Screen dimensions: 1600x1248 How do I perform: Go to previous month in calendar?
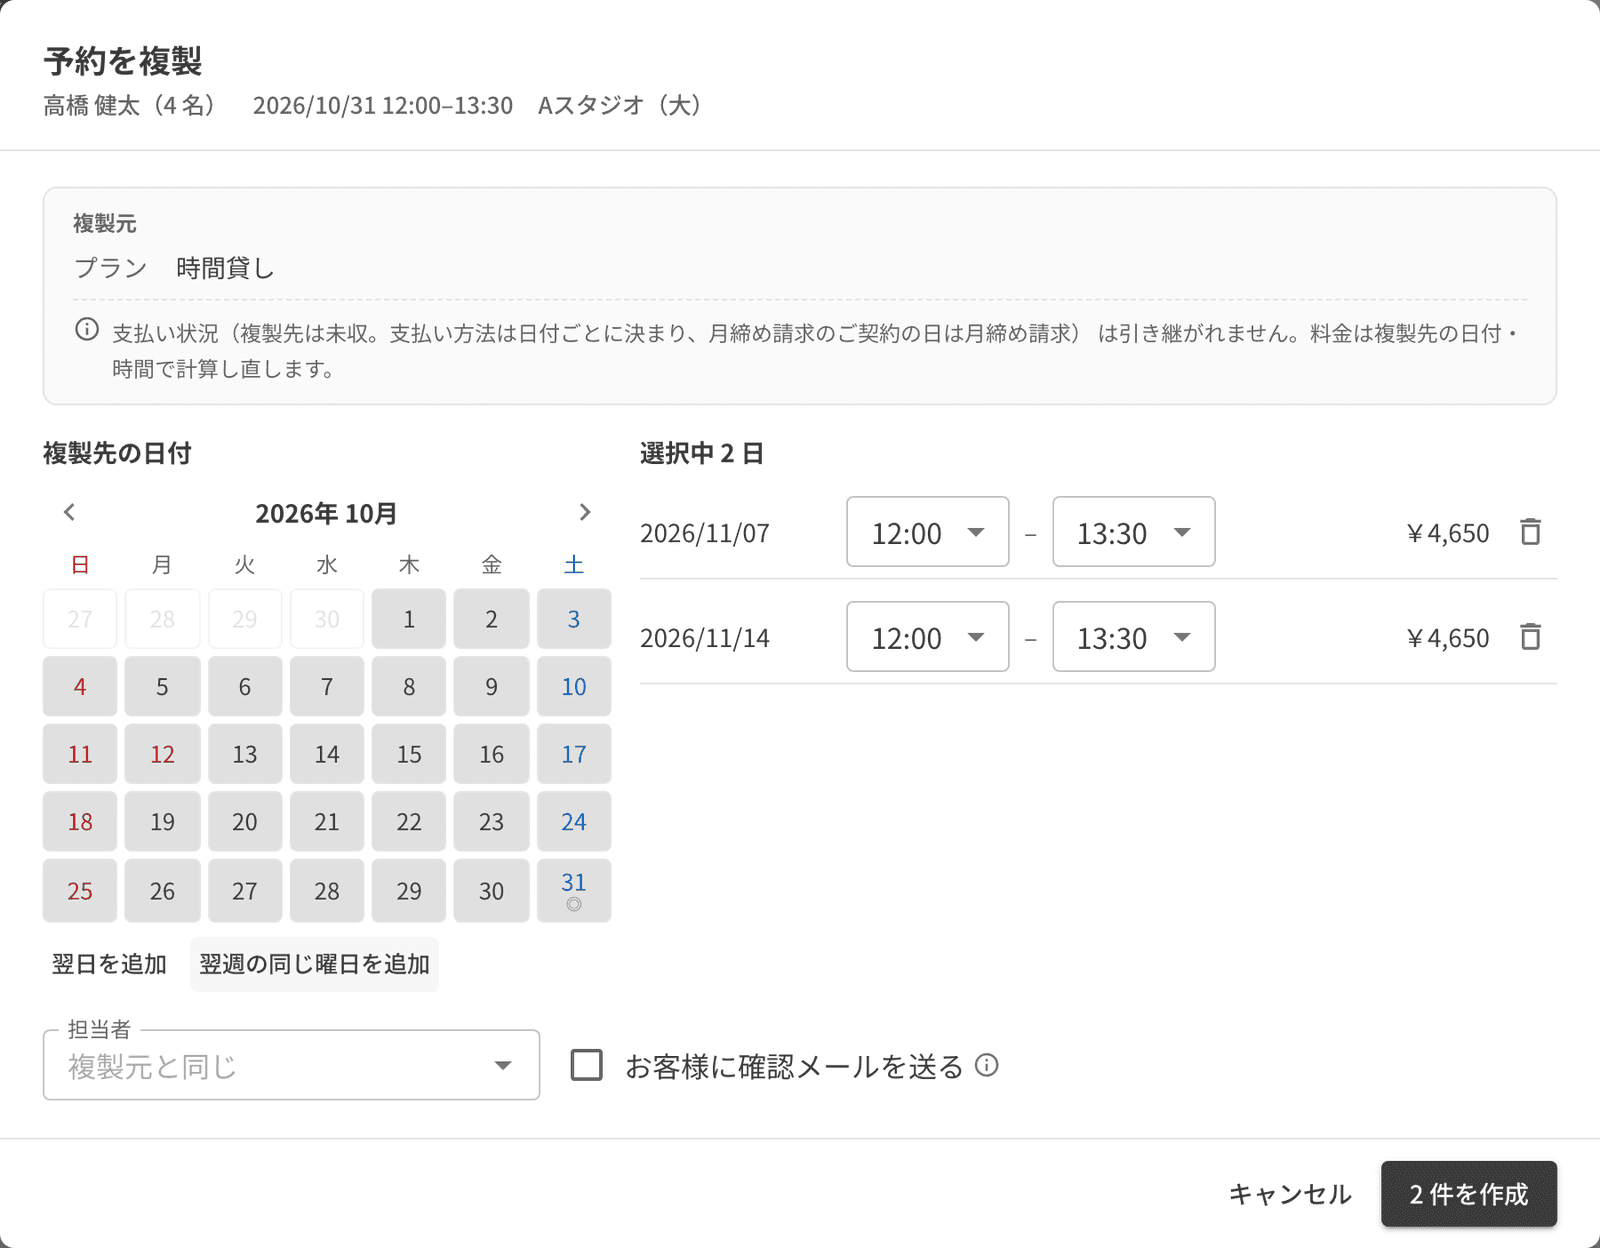(x=69, y=513)
